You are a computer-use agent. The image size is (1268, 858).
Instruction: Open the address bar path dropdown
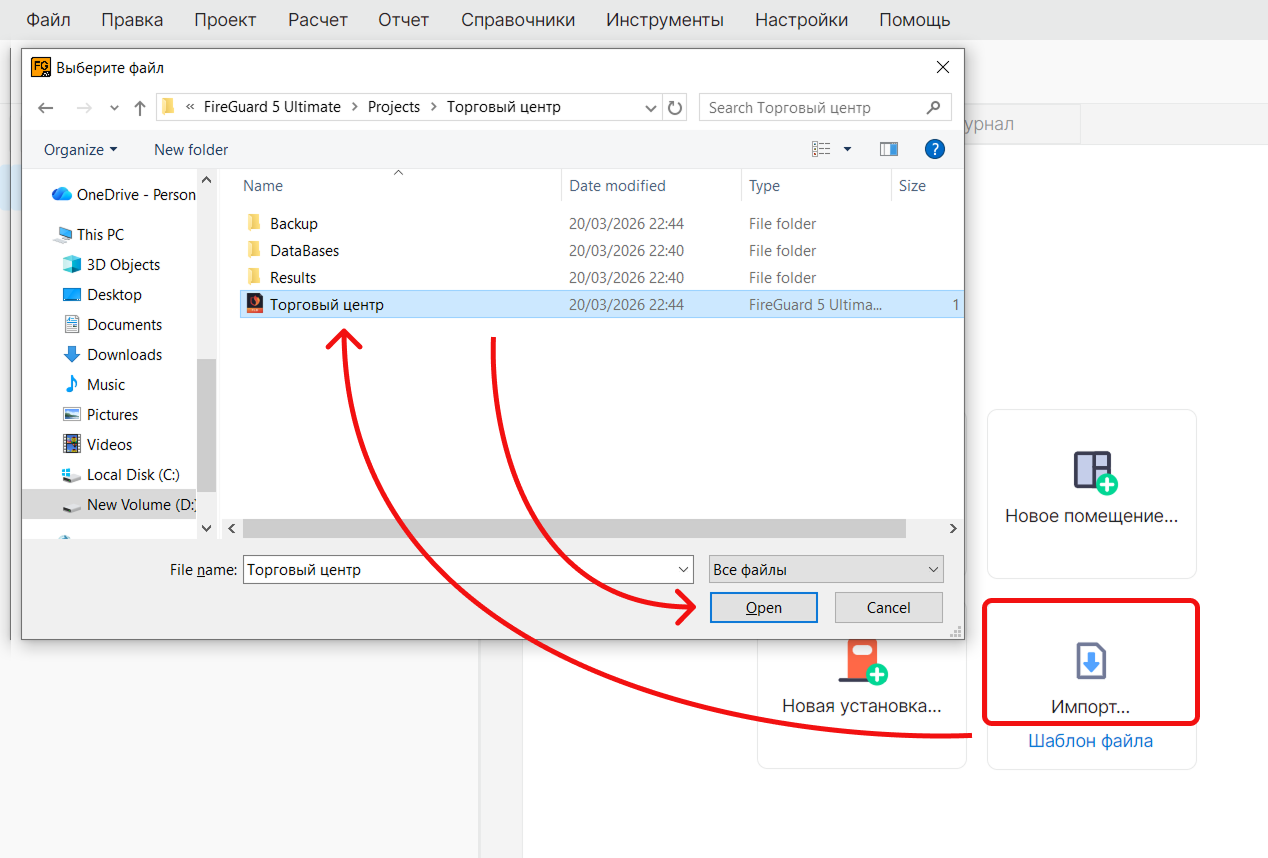point(650,108)
